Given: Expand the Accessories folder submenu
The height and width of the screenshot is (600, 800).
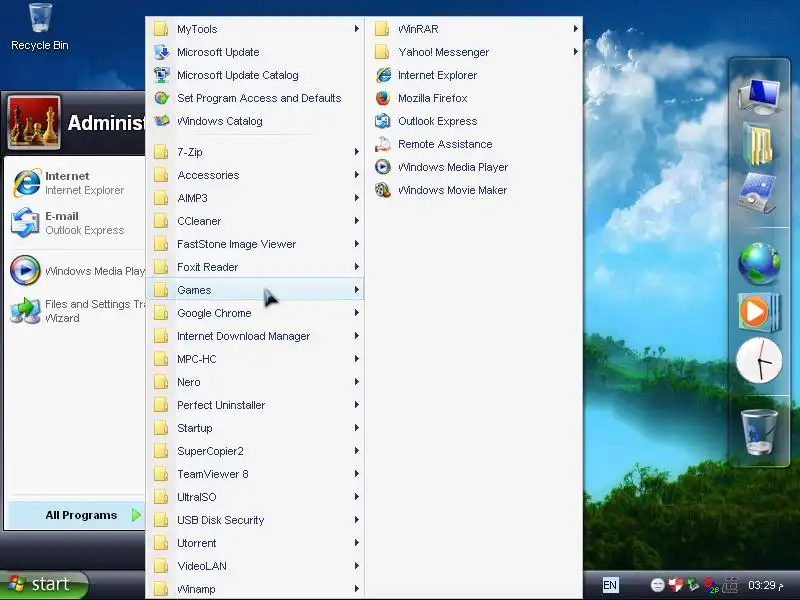Looking at the screenshot, I should (255, 175).
